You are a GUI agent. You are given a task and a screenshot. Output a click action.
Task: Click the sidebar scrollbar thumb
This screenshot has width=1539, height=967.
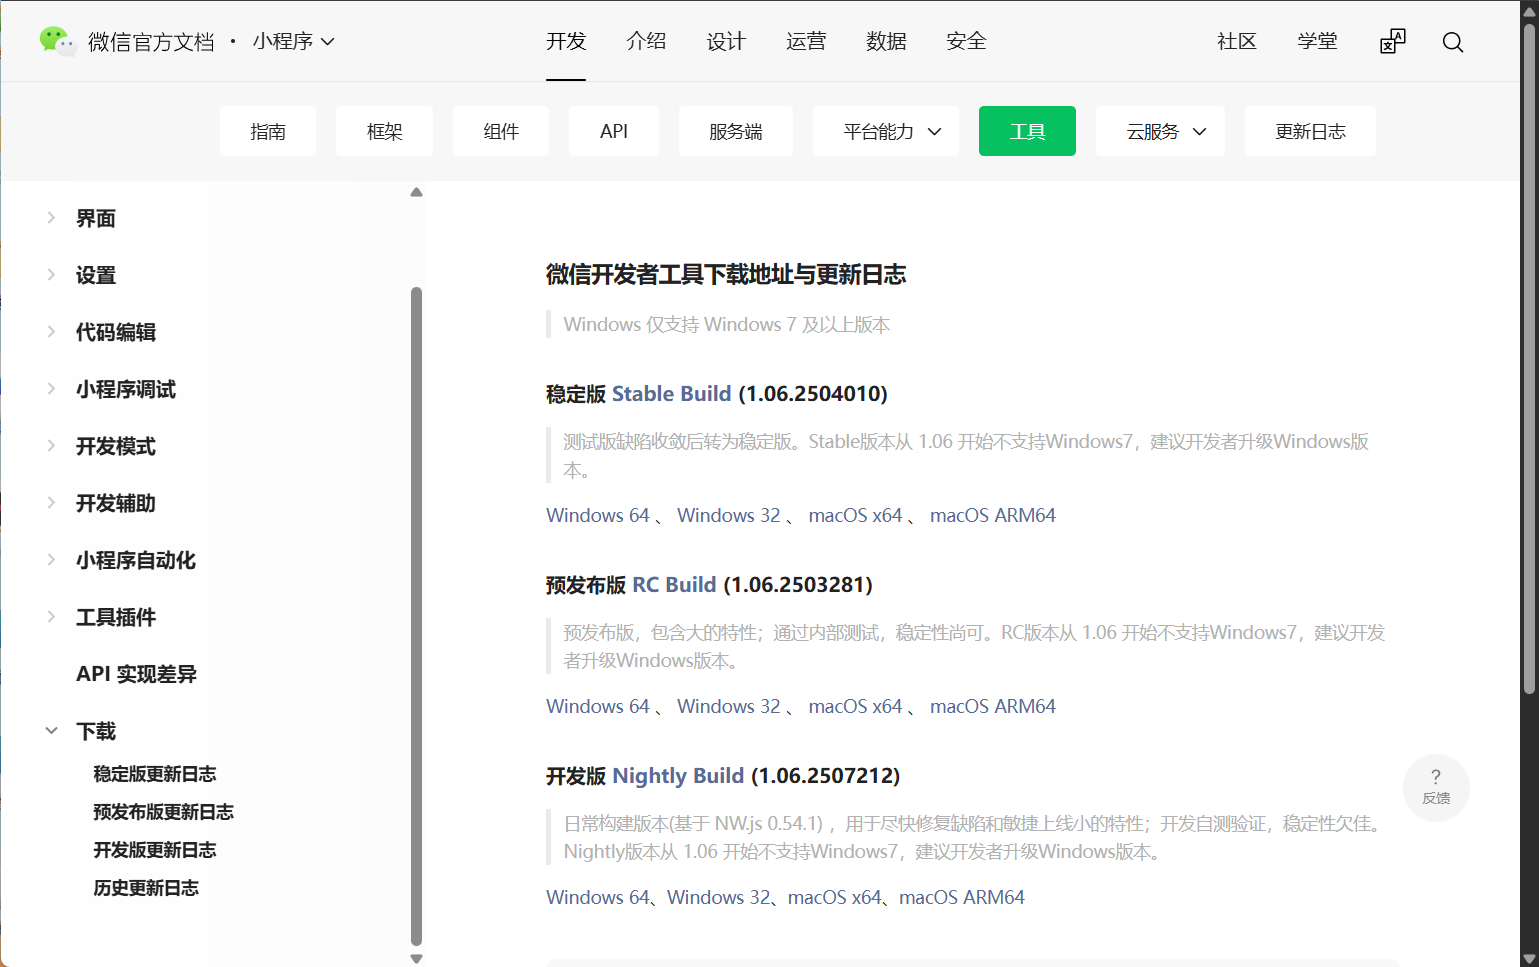click(x=416, y=616)
